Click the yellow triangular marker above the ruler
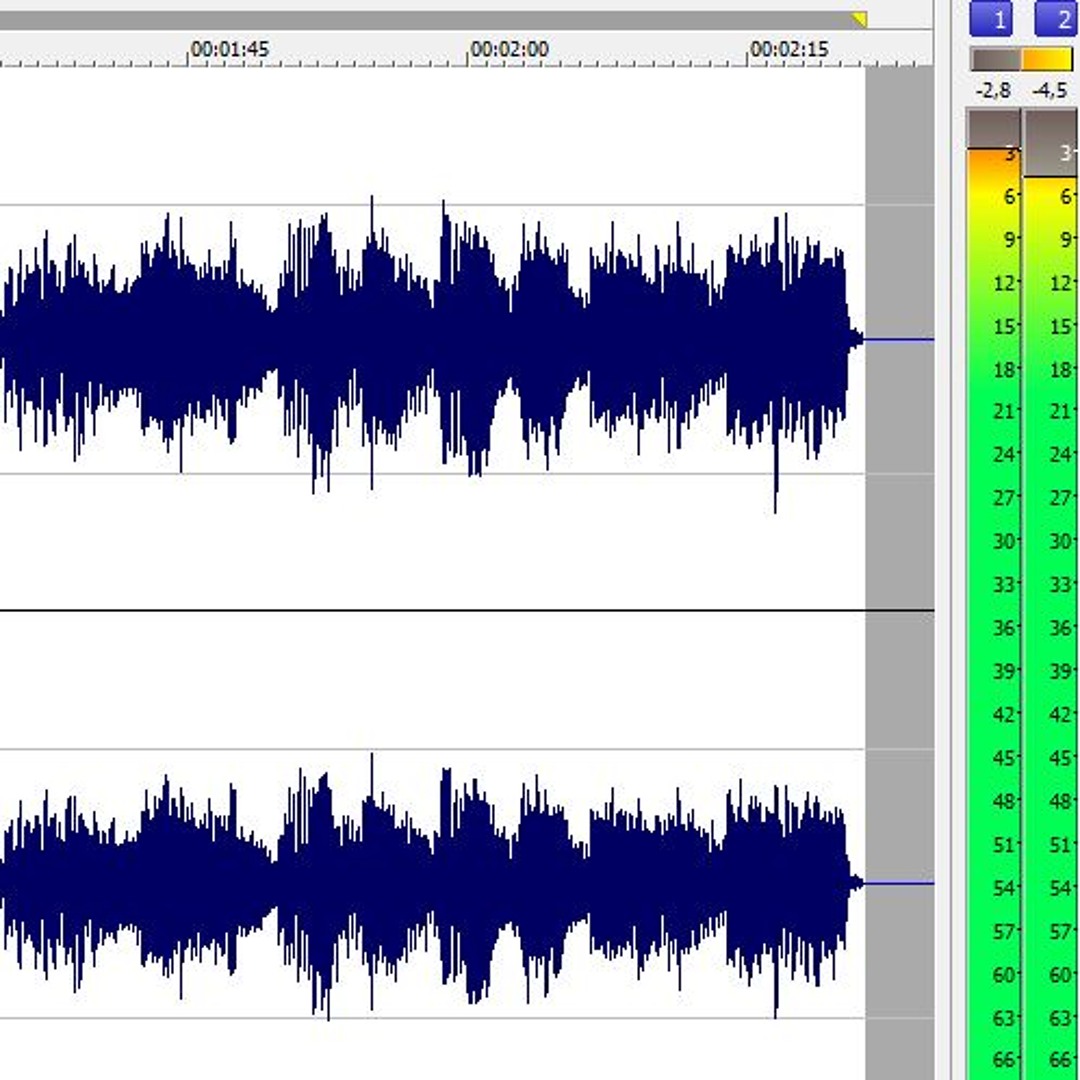Viewport: 1080px width, 1080px height. pyautogui.click(x=859, y=19)
